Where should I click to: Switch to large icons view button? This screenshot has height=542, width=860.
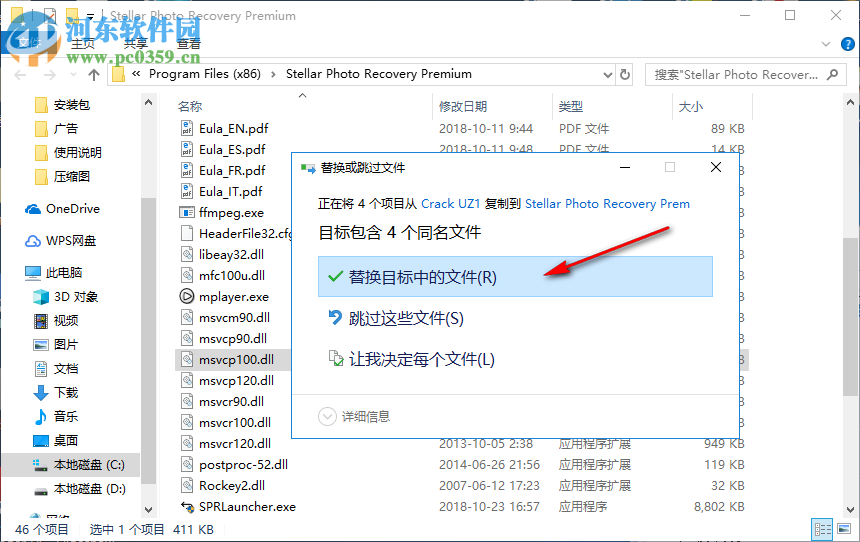click(x=845, y=529)
